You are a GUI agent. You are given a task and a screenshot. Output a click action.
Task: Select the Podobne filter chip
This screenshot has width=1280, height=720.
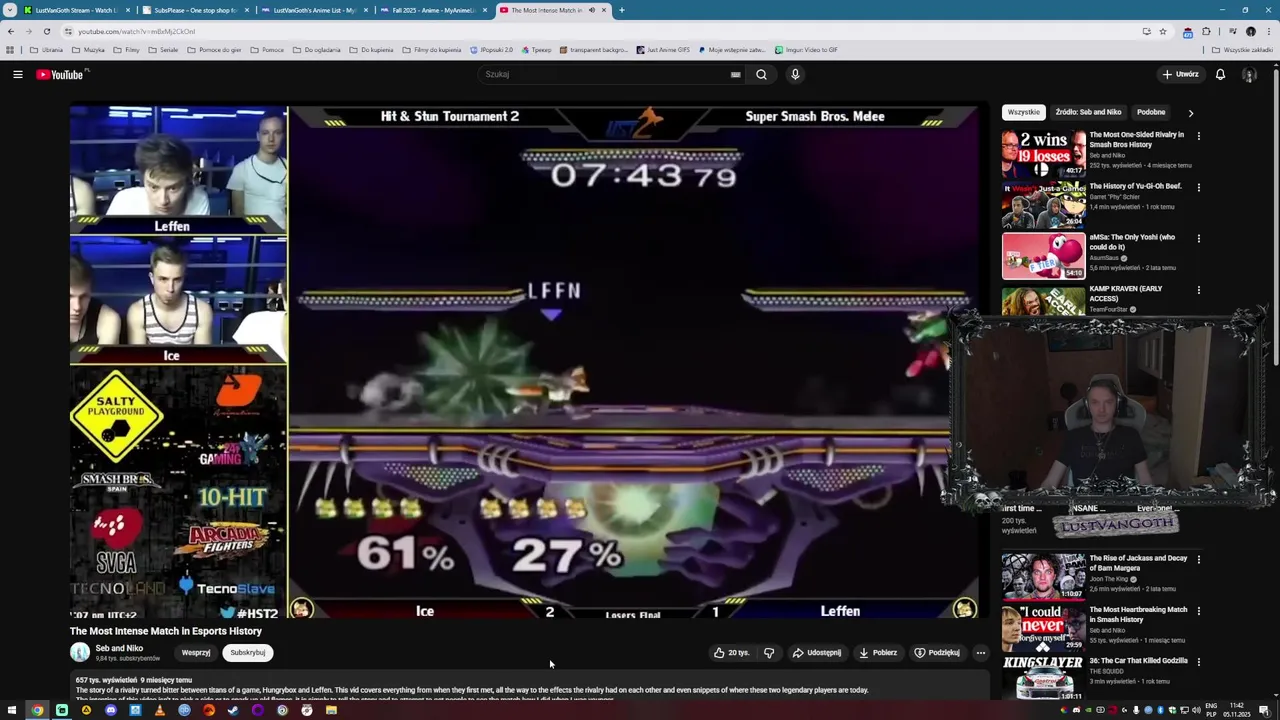[x=1151, y=112]
